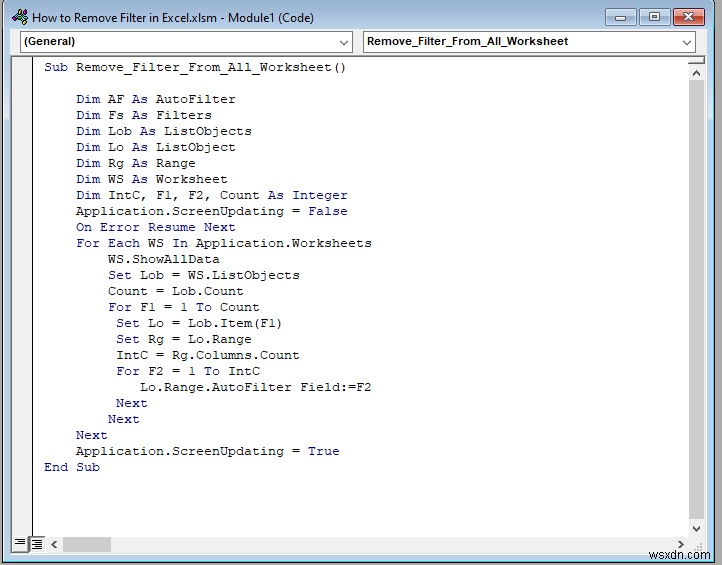Click the 'For F1 = 1 To Count' line
Viewport: 722px width, 565px height.
click(184, 307)
